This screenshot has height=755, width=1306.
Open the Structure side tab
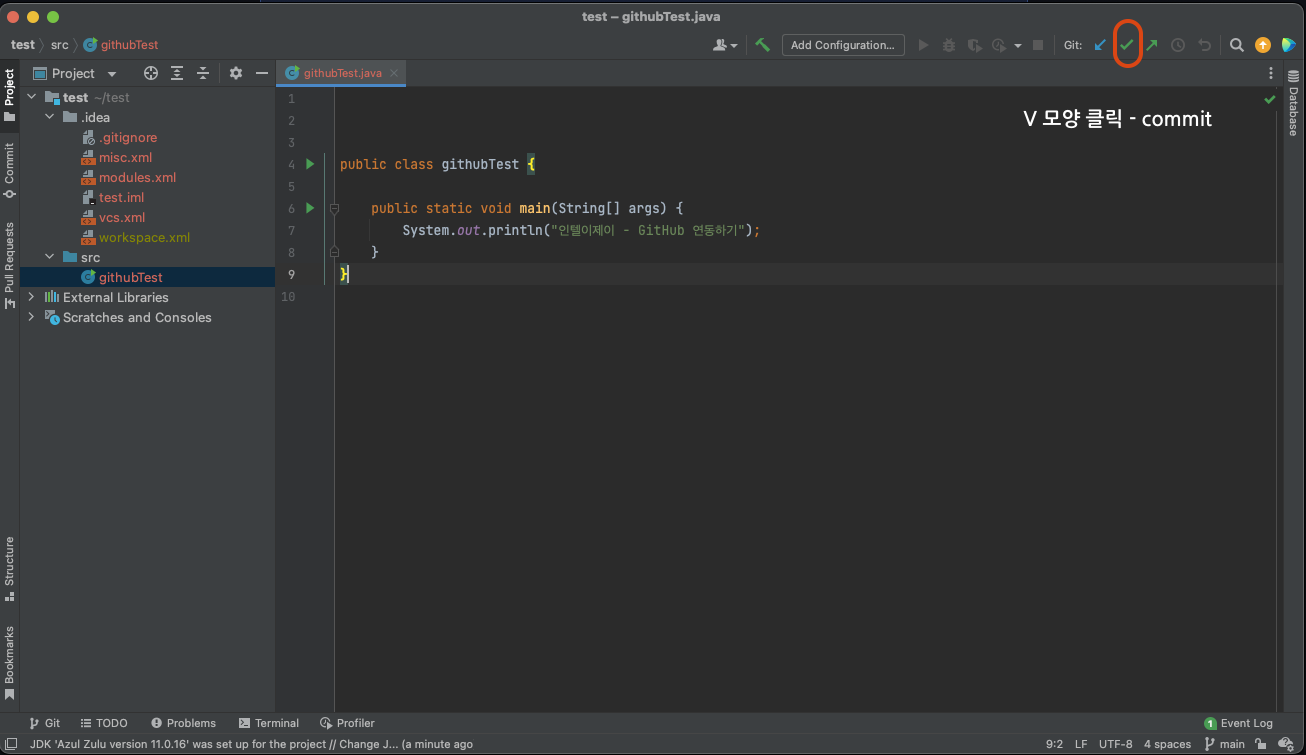tap(9, 568)
